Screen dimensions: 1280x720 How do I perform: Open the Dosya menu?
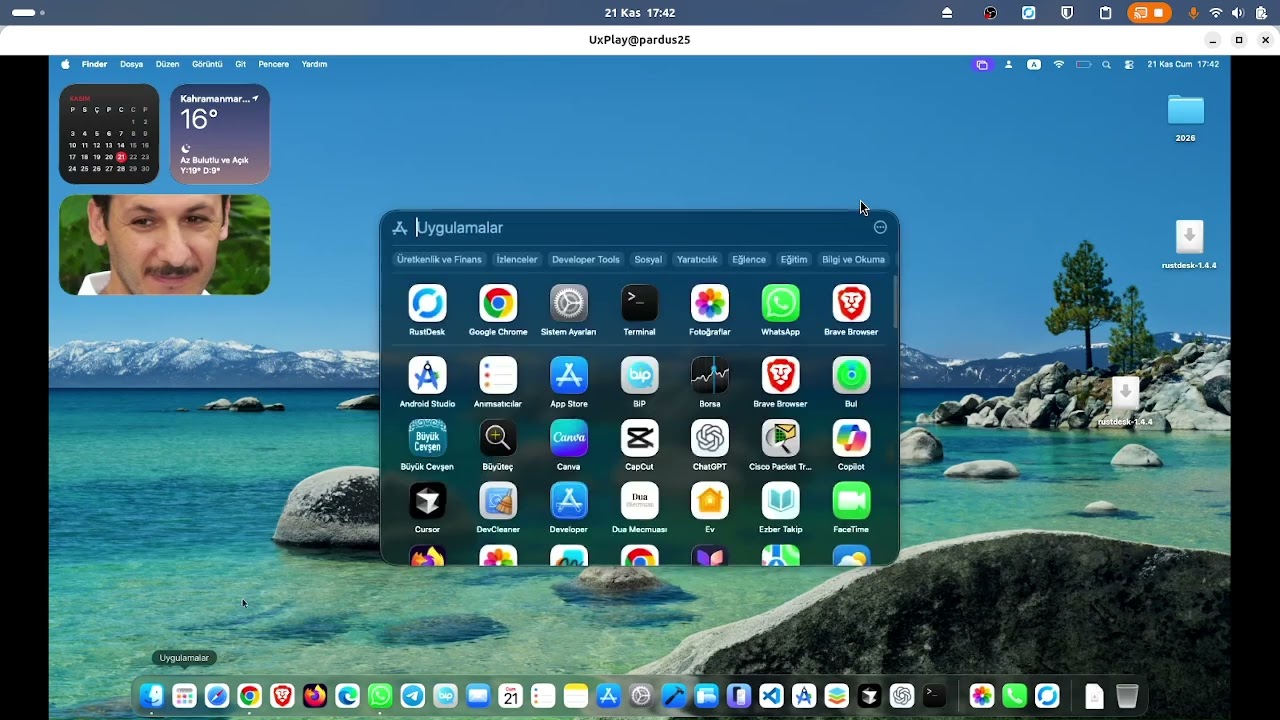tap(132, 64)
